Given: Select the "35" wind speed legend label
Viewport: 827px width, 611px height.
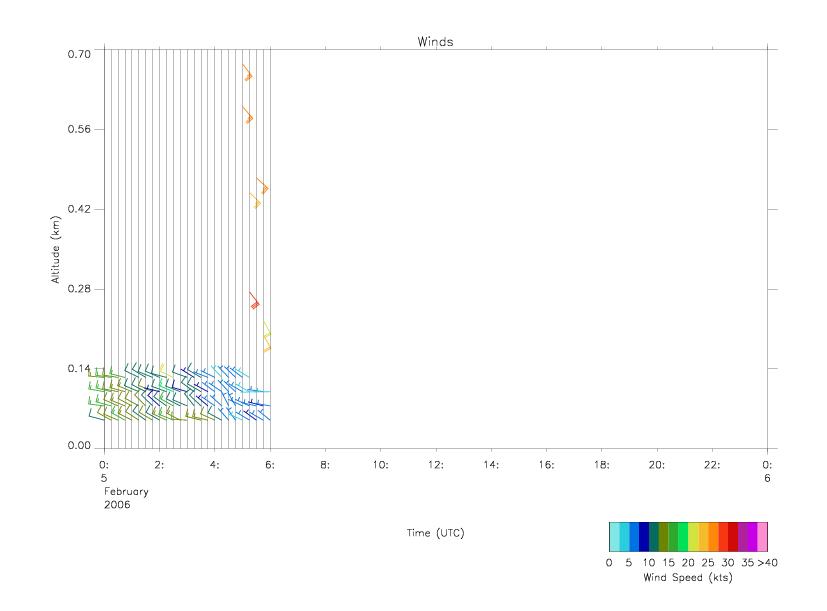Looking at the screenshot, I should [747, 562].
